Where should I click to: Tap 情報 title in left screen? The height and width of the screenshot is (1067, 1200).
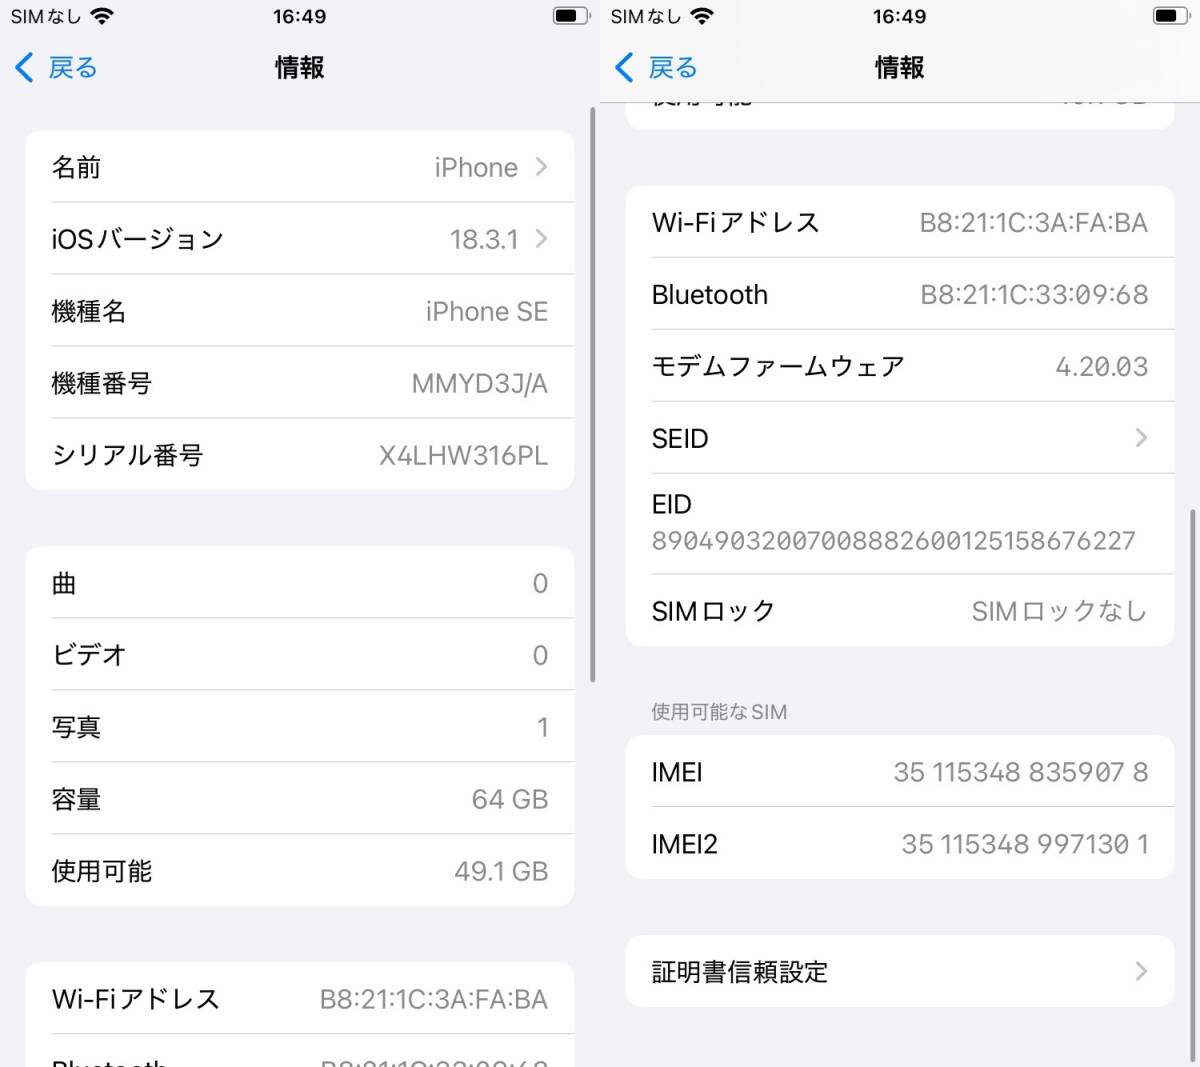pyautogui.click(x=300, y=67)
